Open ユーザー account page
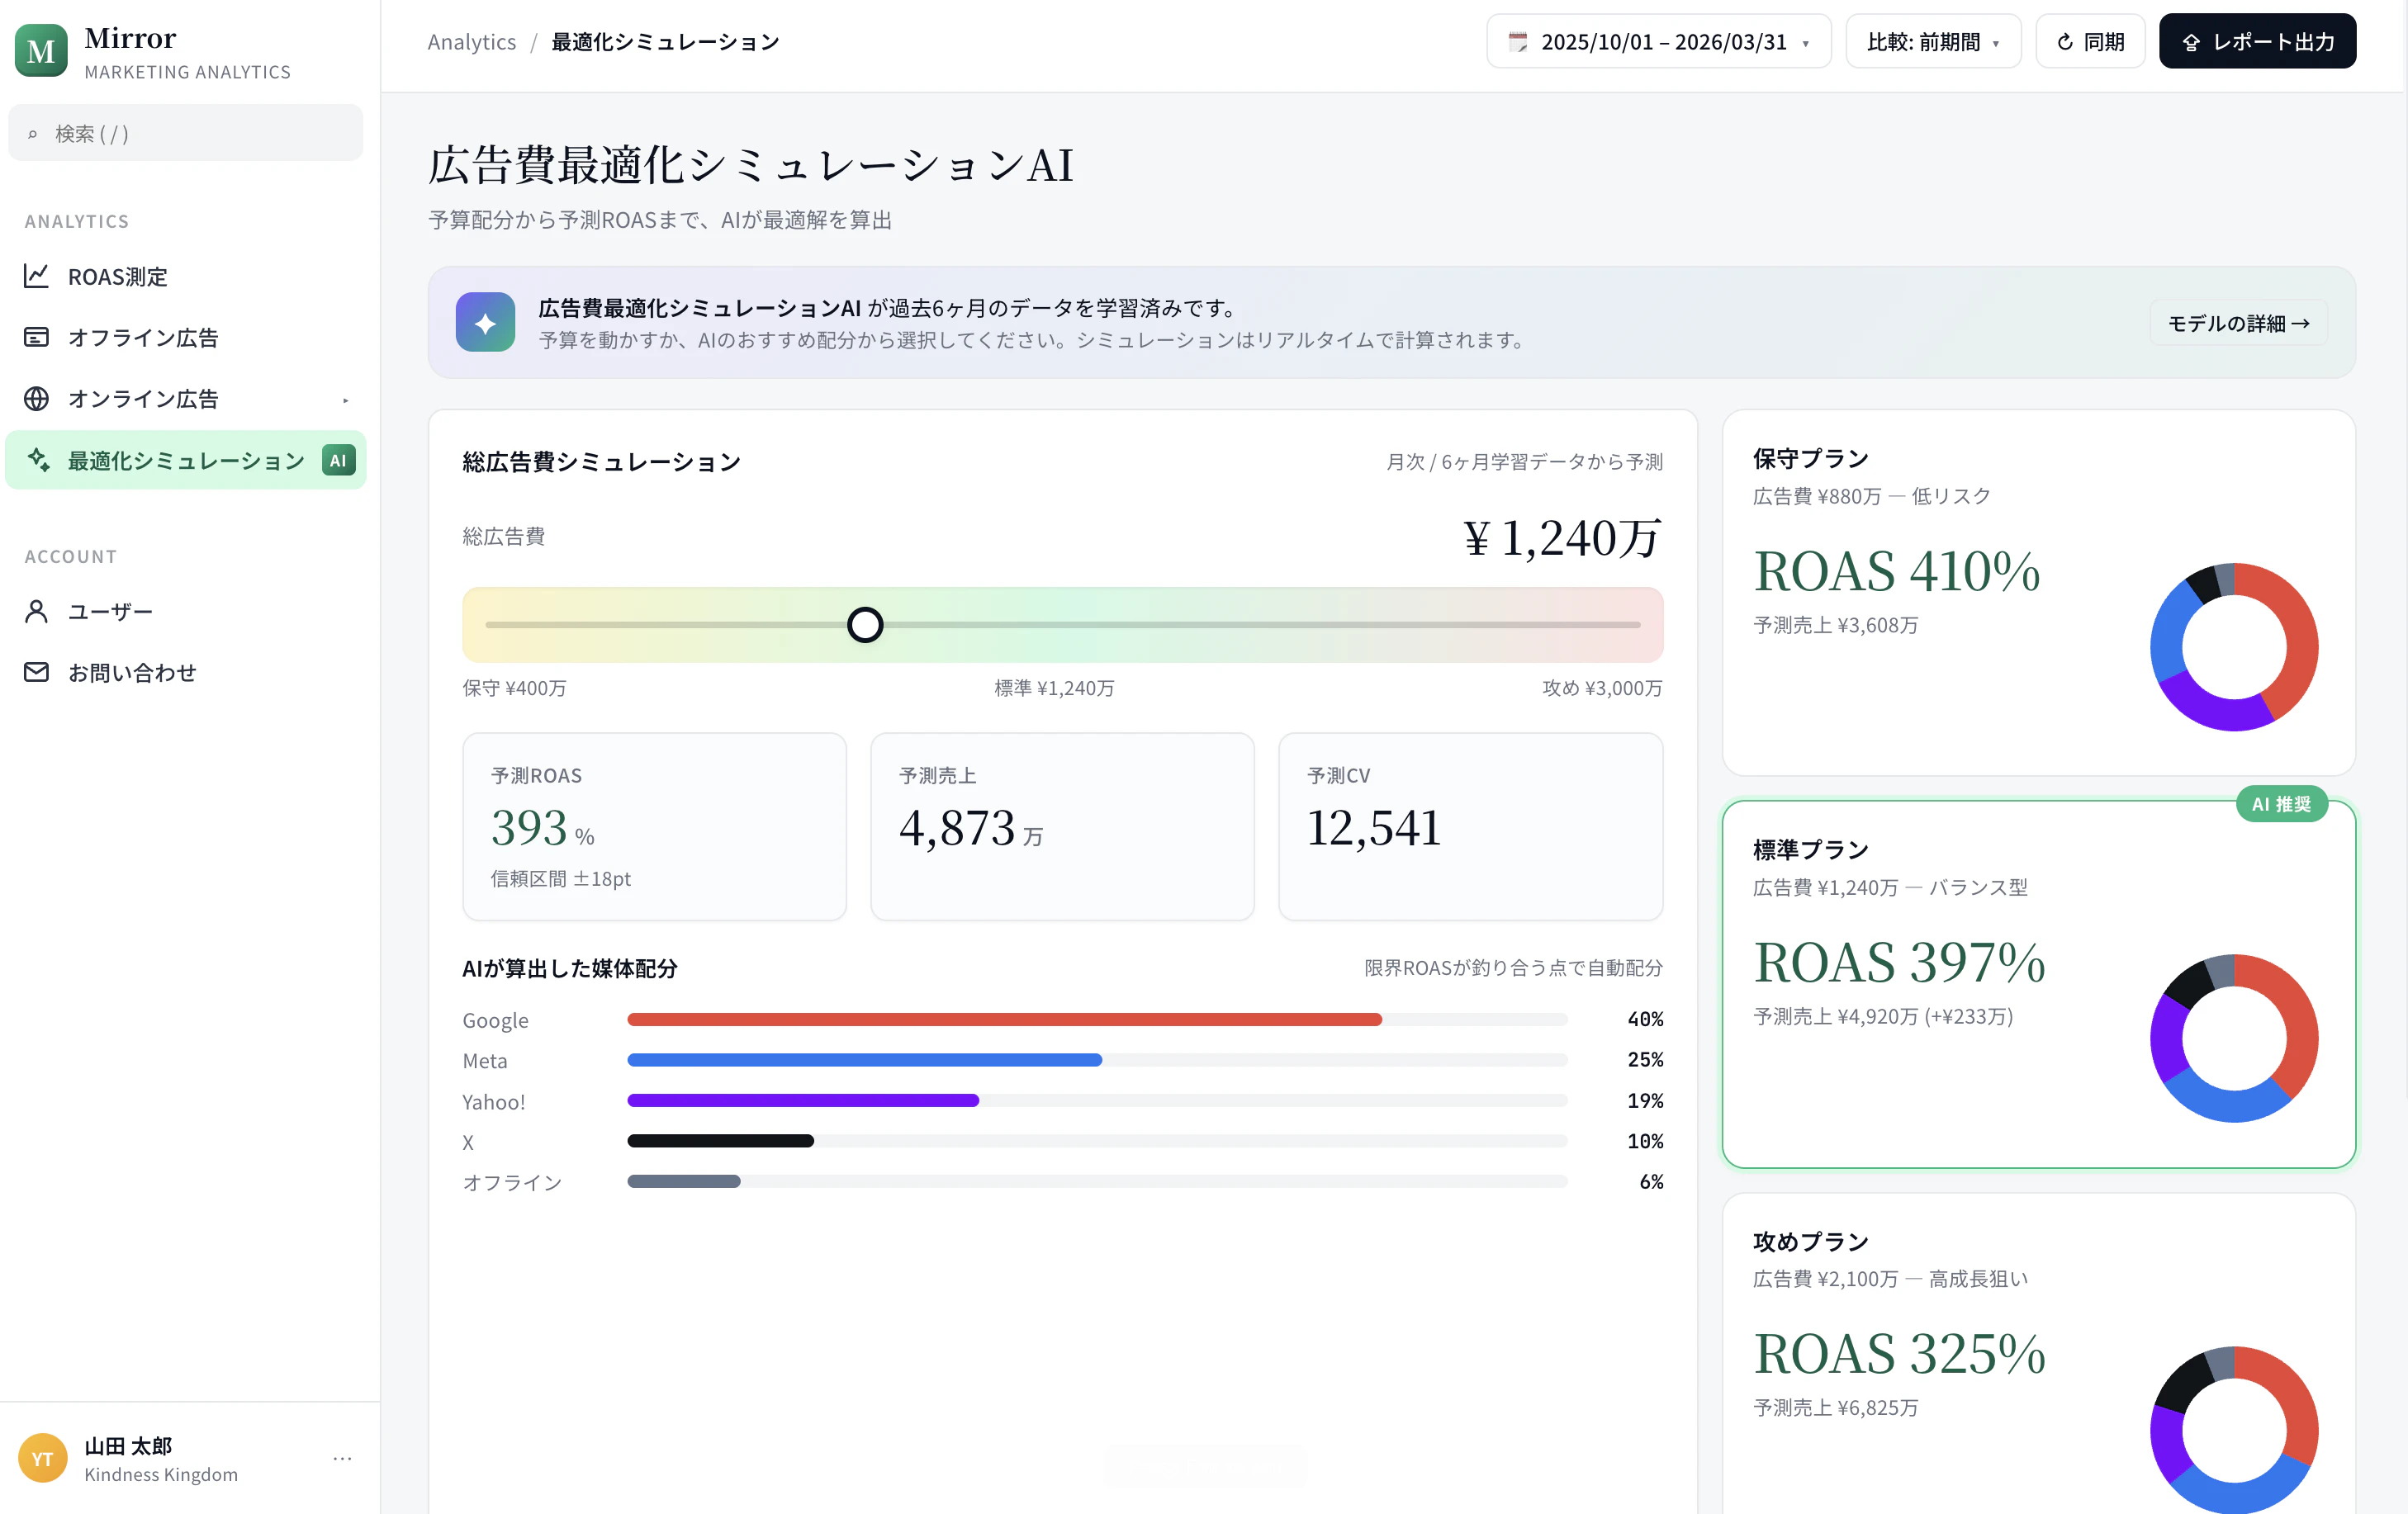This screenshot has height=1514, width=2408. (186, 611)
